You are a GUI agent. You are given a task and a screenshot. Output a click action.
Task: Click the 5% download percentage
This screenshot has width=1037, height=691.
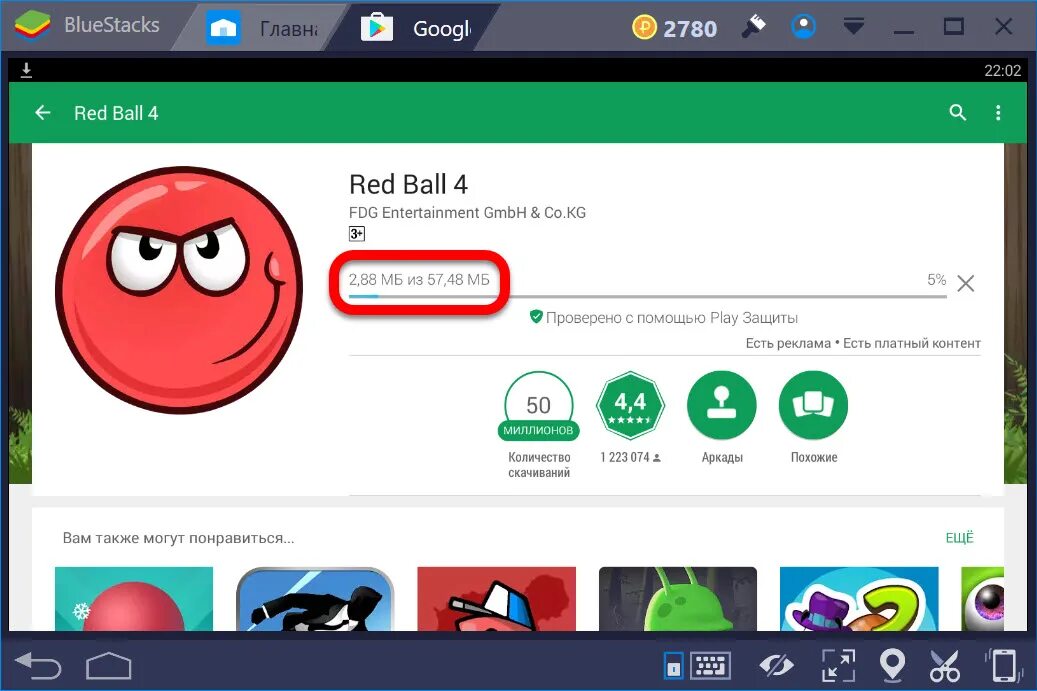pyautogui.click(x=936, y=280)
